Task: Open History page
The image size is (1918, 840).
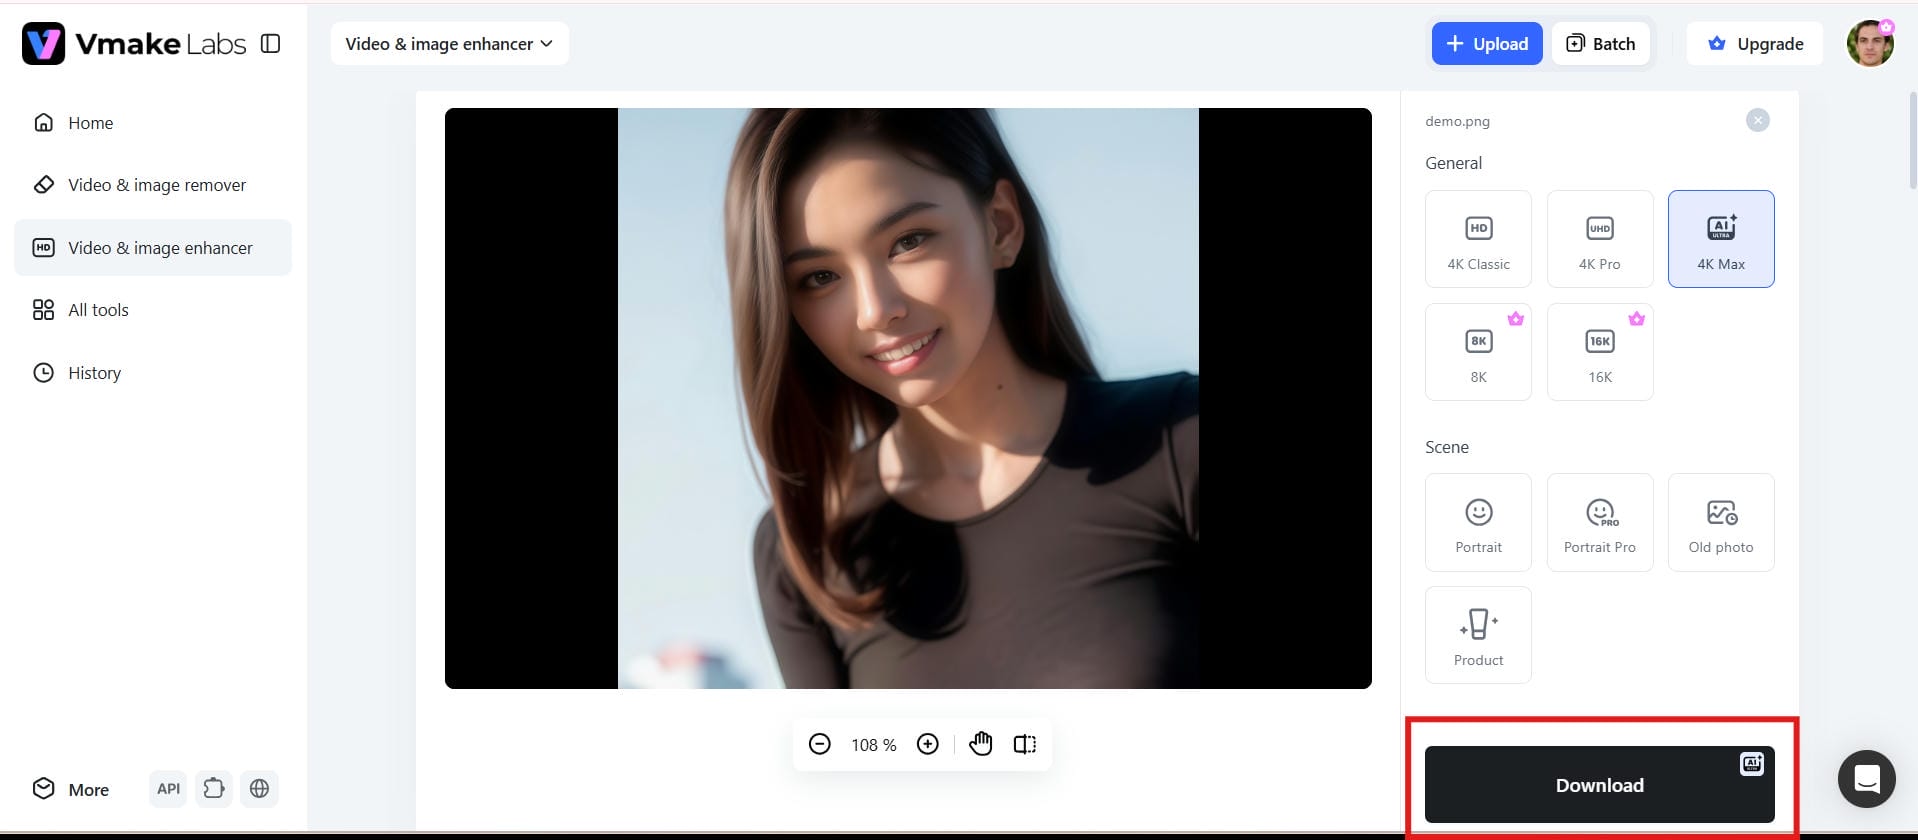Action: point(153,373)
